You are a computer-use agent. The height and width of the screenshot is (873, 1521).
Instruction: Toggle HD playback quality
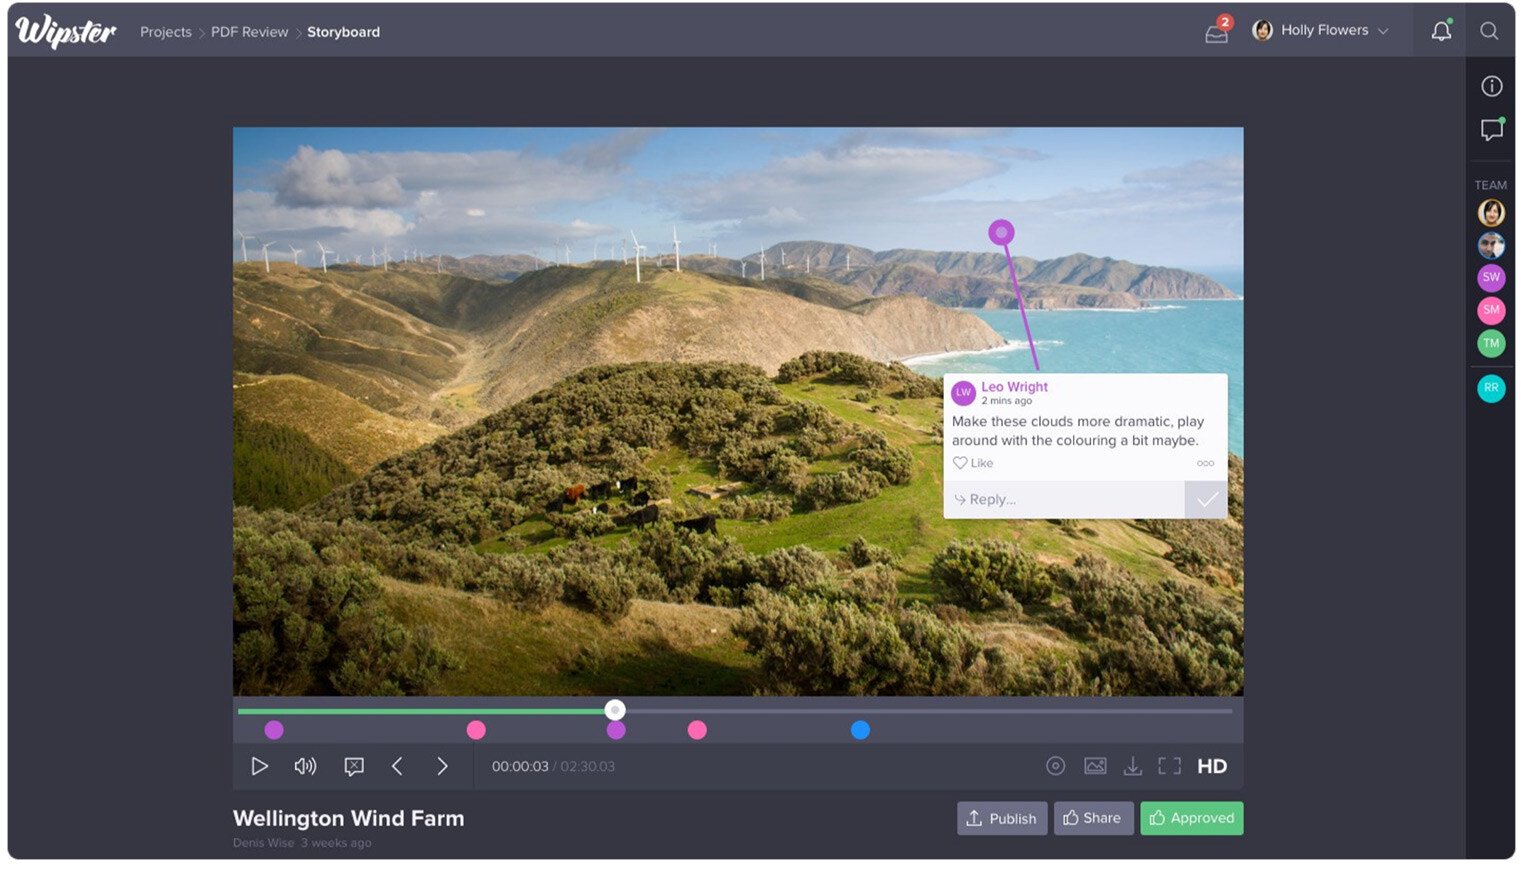click(1212, 766)
